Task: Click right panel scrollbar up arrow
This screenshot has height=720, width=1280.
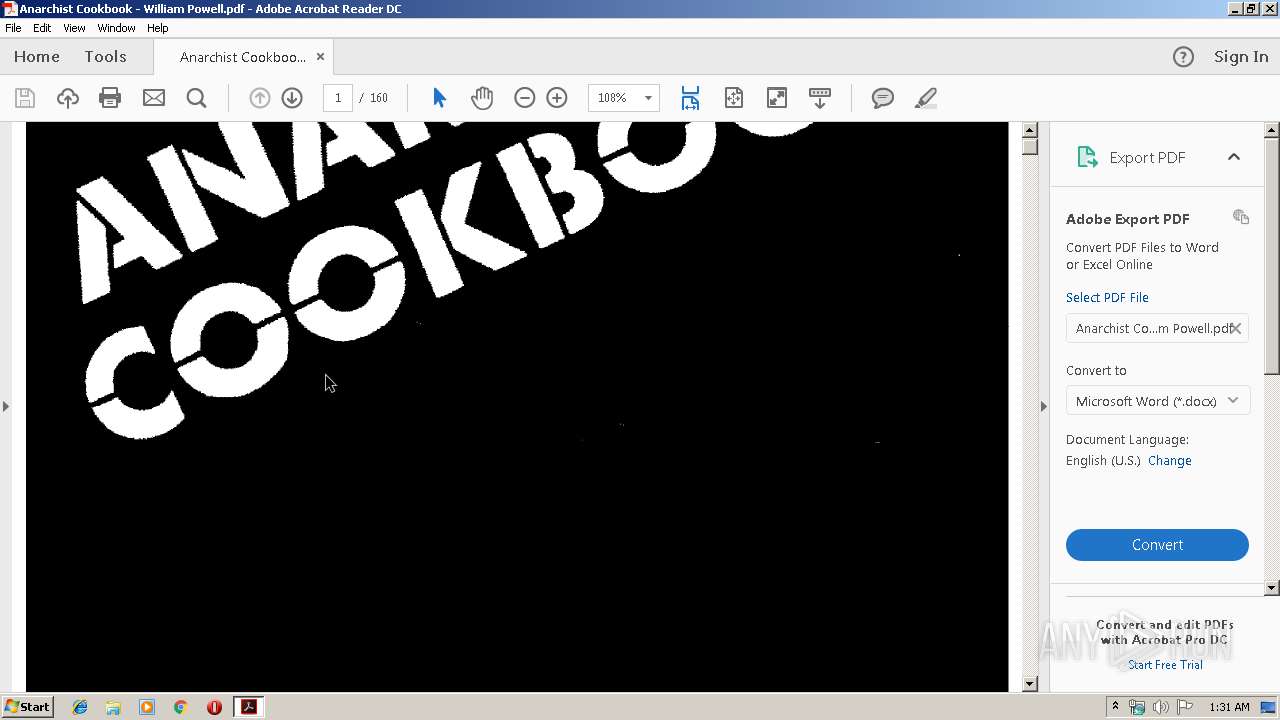Action: [x=1272, y=130]
